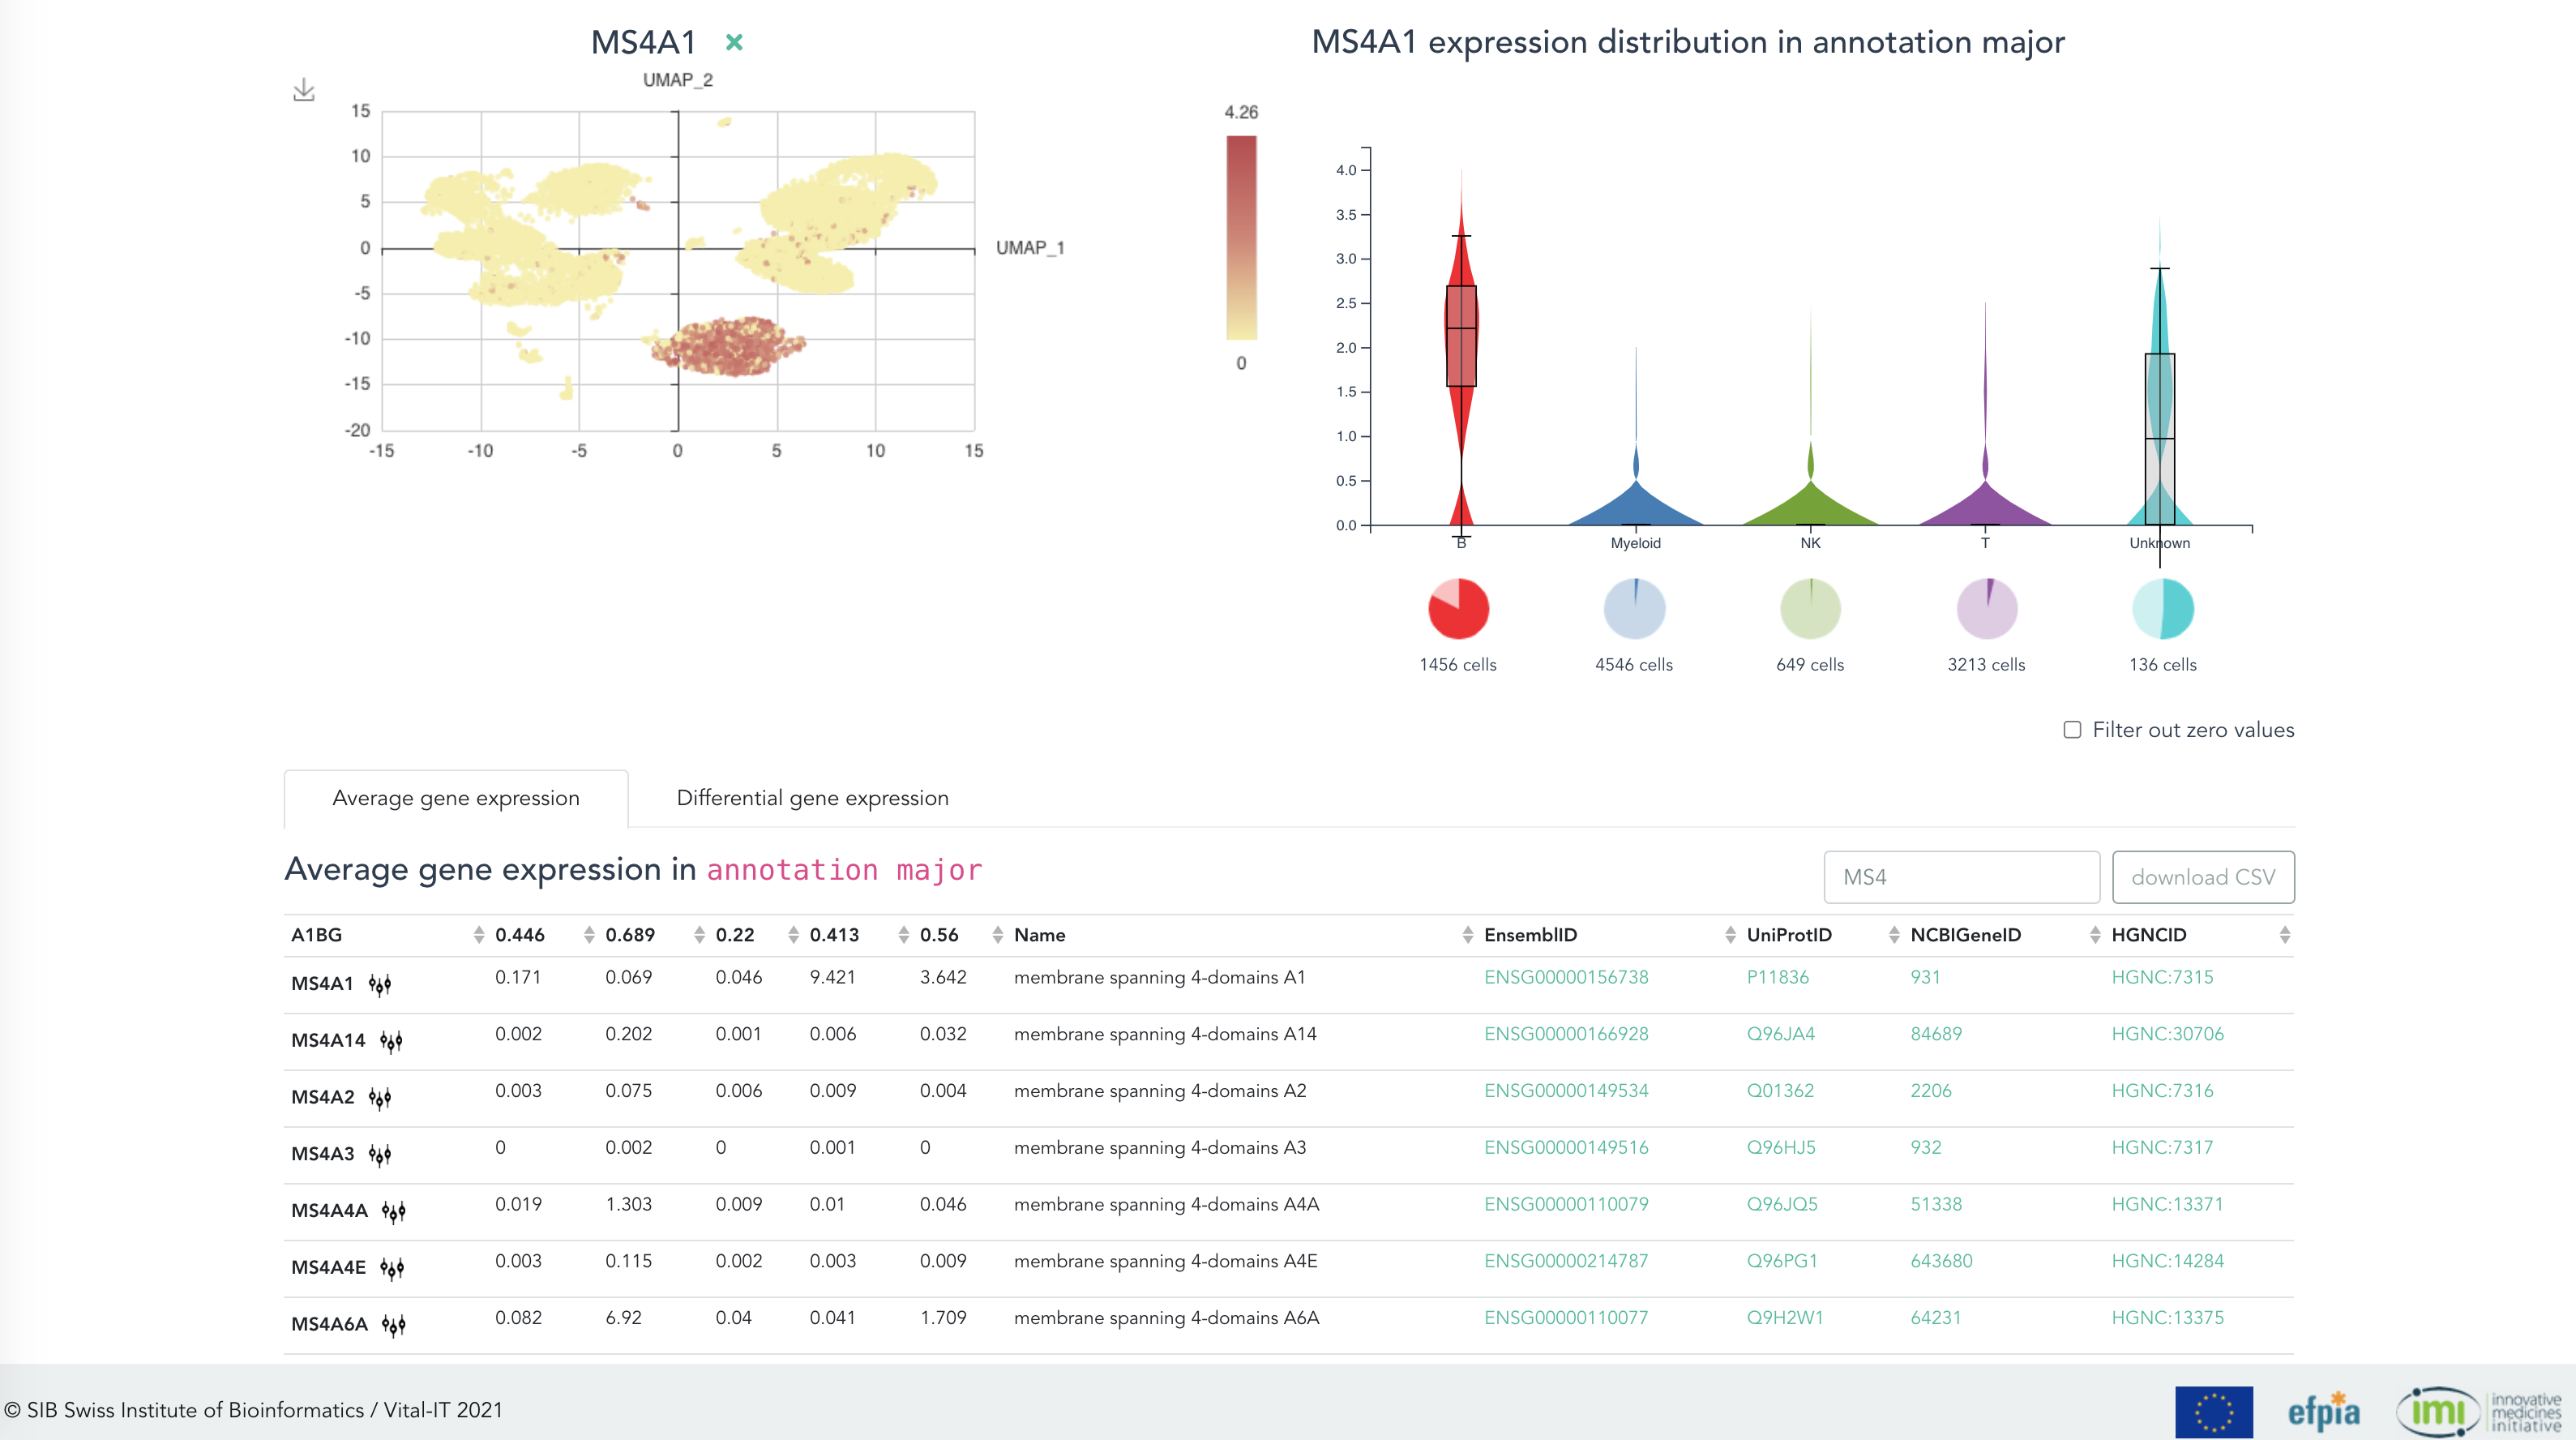This screenshot has width=2576, height=1440.
Task: Open the violin plot icon beside MS4A6A
Action: [392, 1324]
